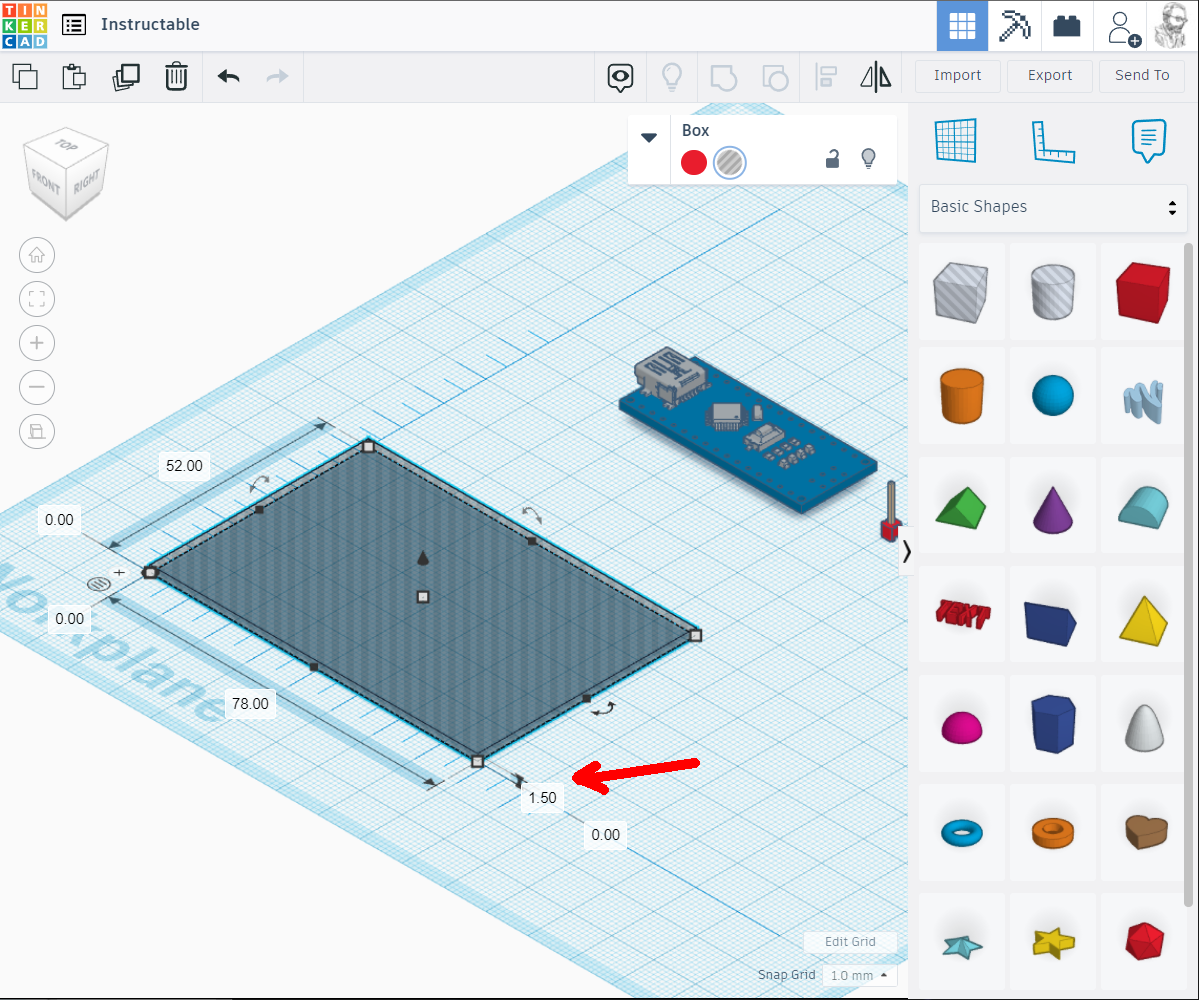1199x1000 pixels.
Task: Switch to Blocks pickaxe mode
Action: (x=1014, y=26)
